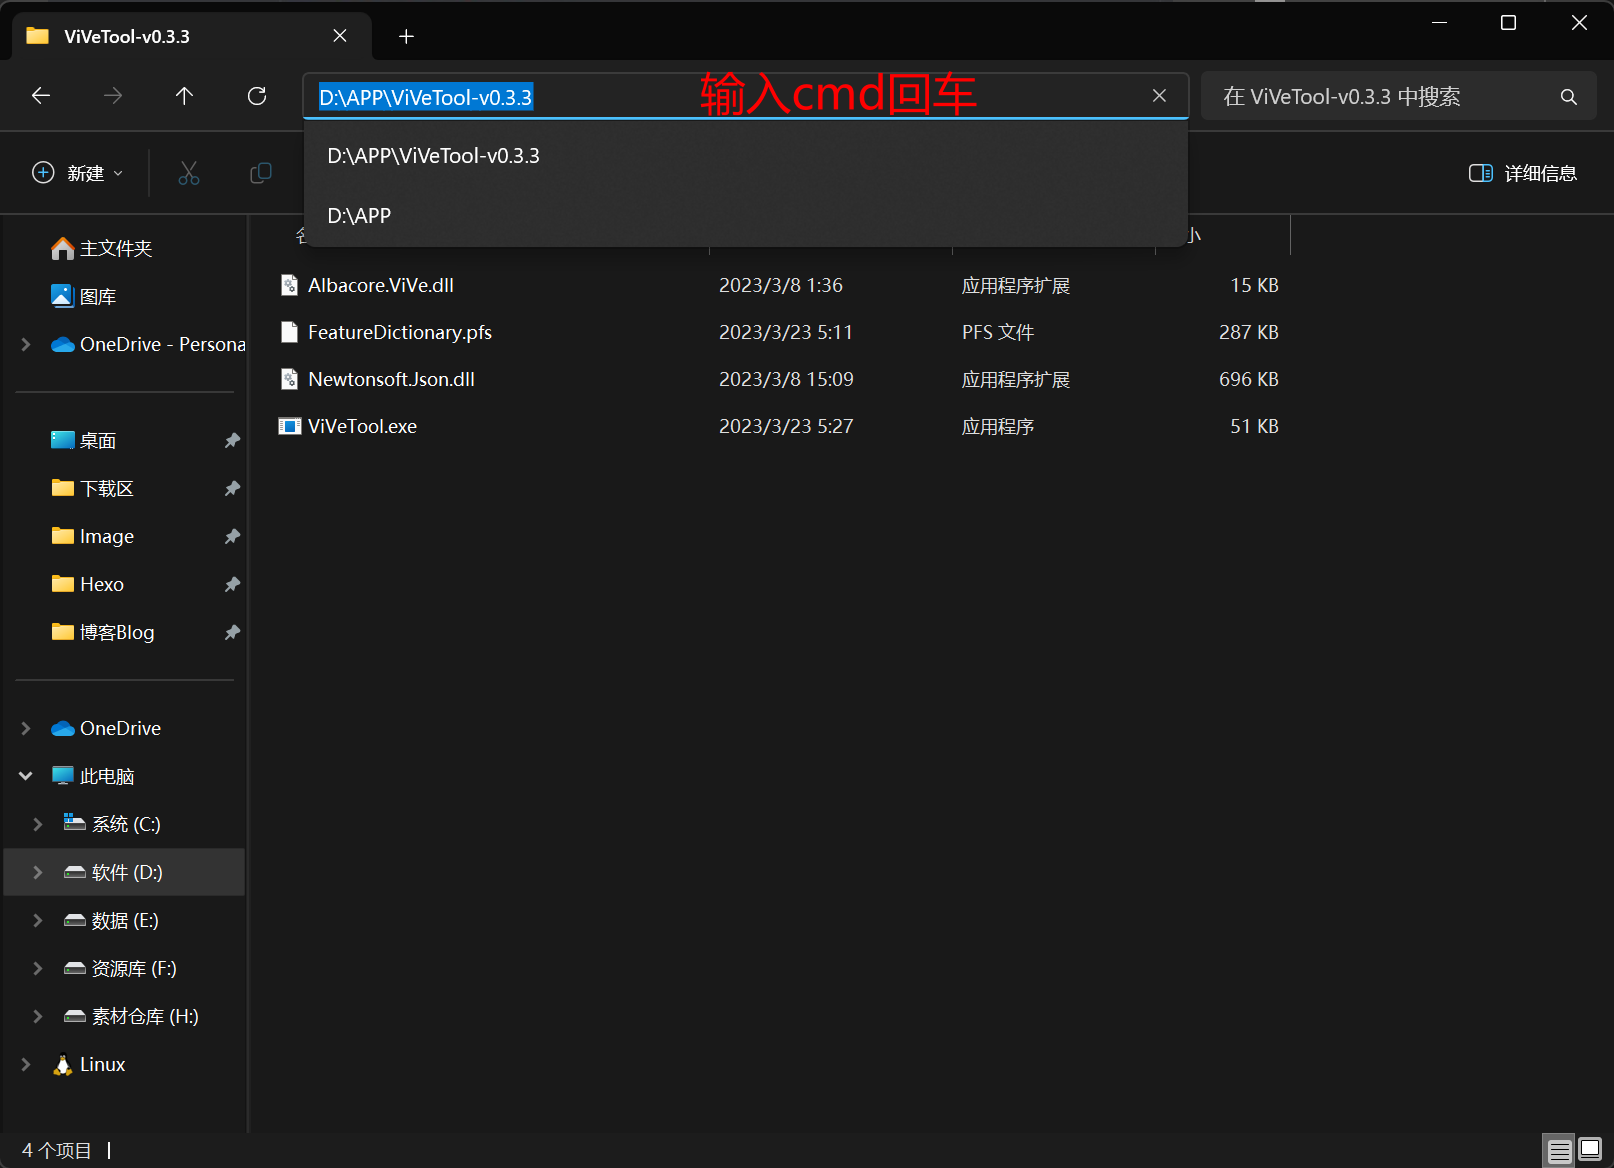The height and width of the screenshot is (1168, 1614).
Task: Select the Albacore.ViVe.dll file
Action: 381,286
